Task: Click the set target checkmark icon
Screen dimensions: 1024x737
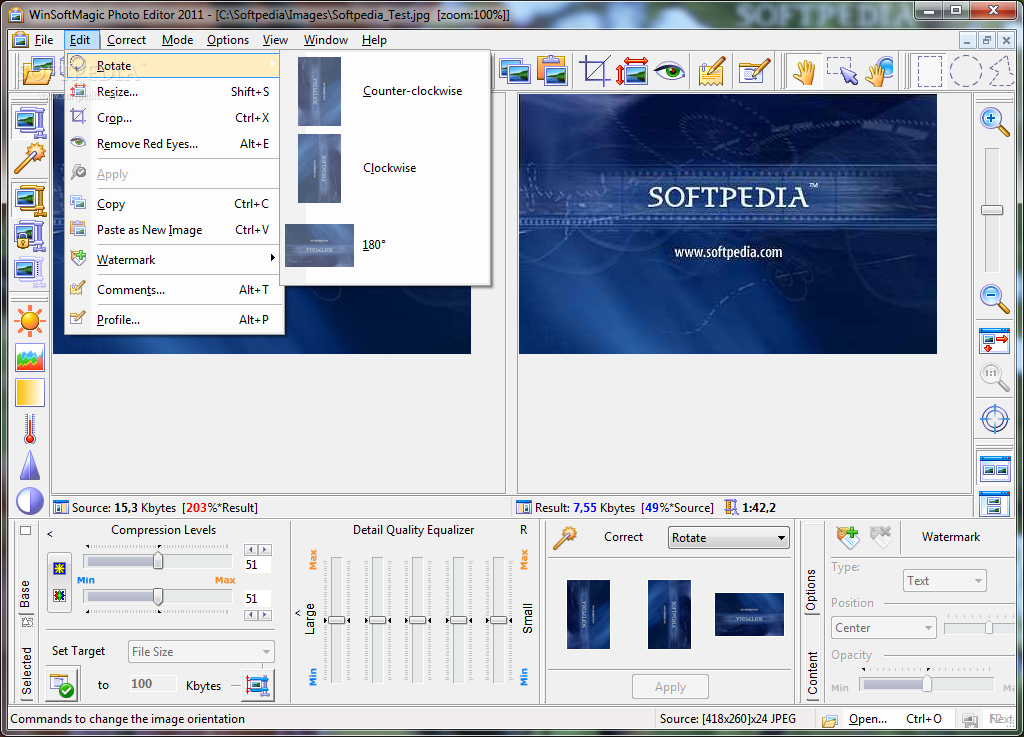Action: pyautogui.click(x=62, y=685)
